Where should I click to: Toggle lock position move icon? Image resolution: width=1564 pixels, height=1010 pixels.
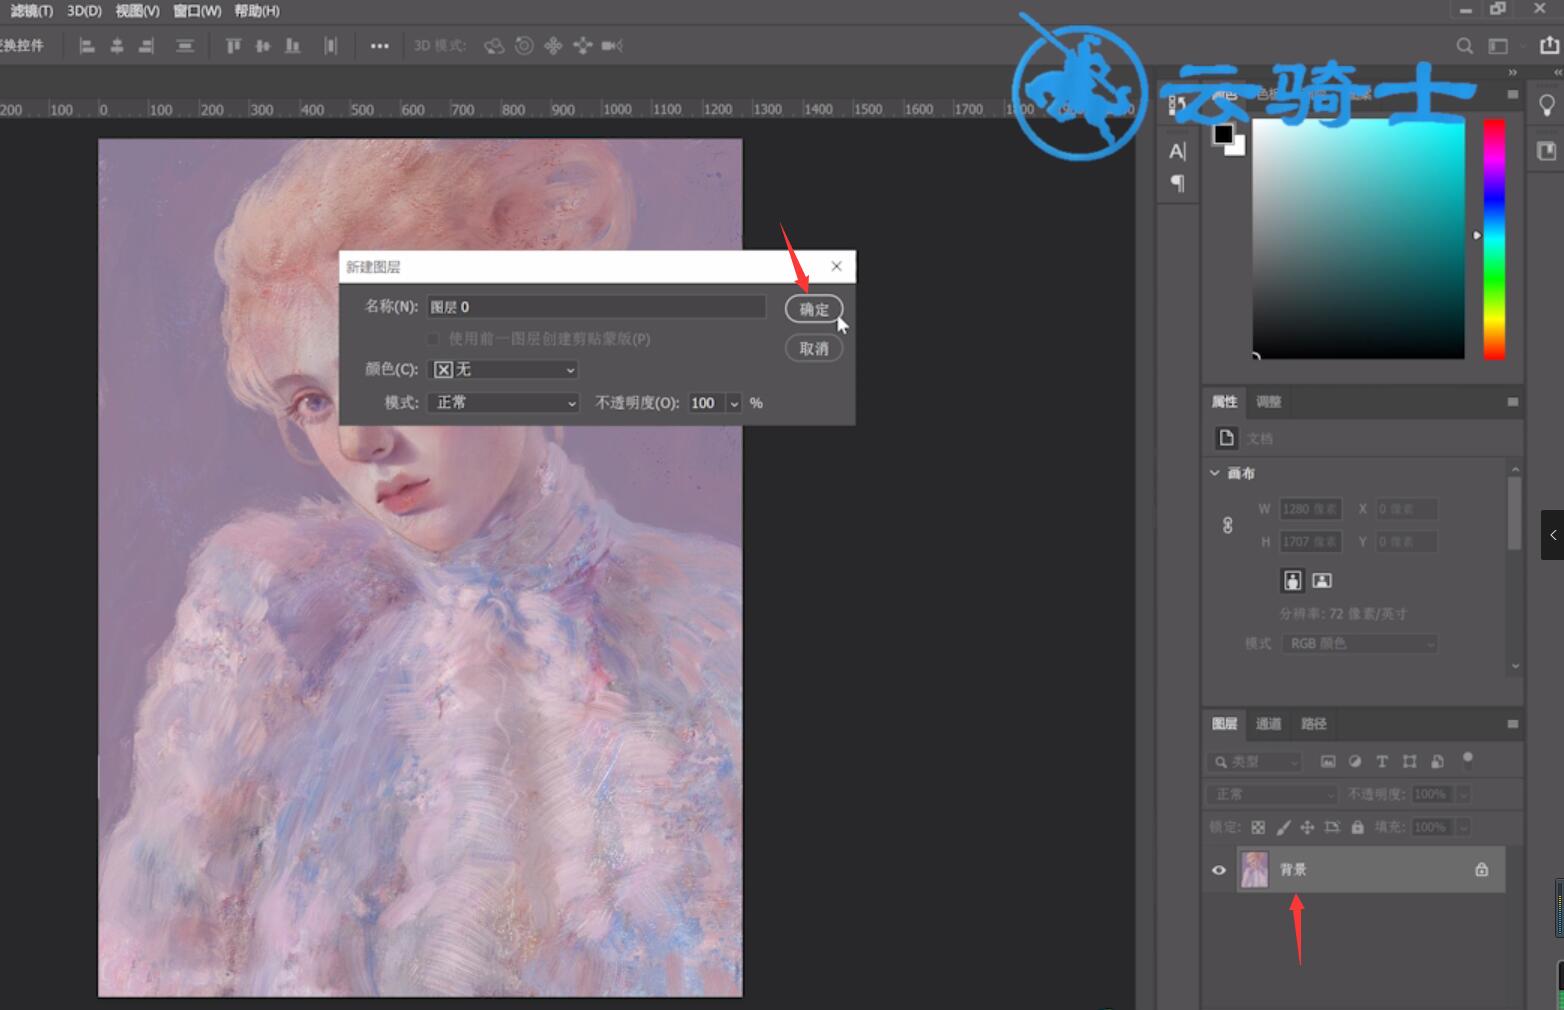(1307, 827)
